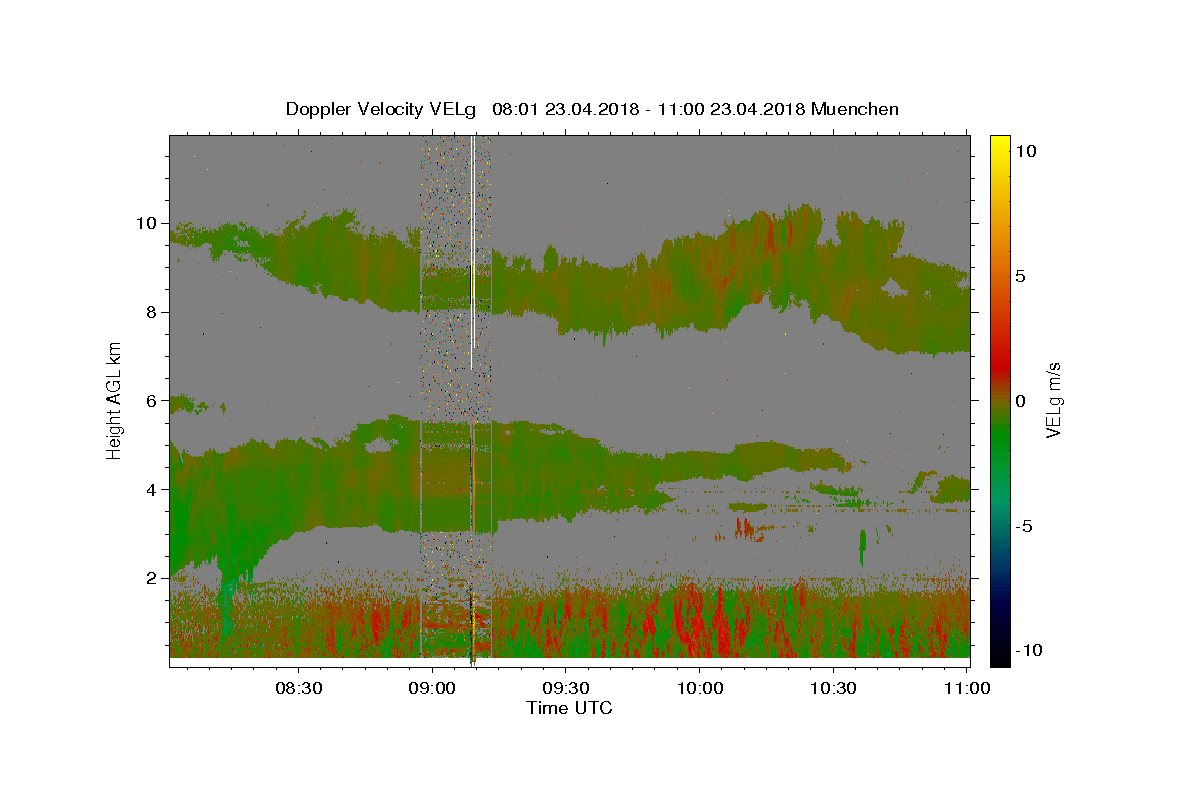Click the colorbar value 10 label
Image resolution: width=1200 pixels, height=800 pixels.
1025,150
